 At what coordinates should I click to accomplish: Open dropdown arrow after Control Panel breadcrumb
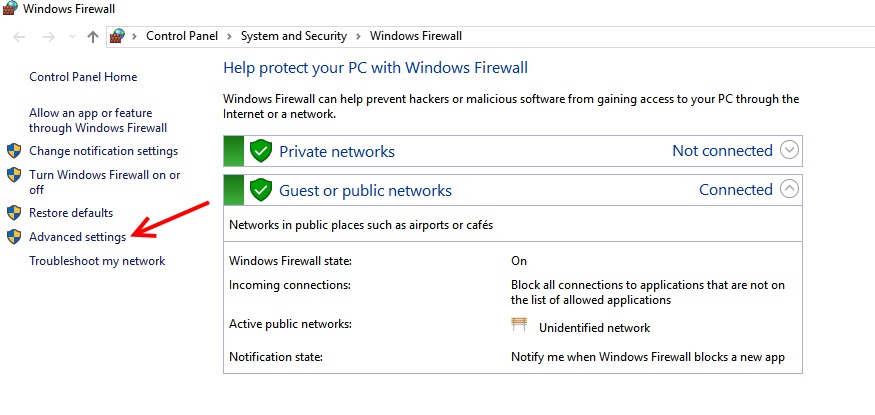[x=230, y=36]
